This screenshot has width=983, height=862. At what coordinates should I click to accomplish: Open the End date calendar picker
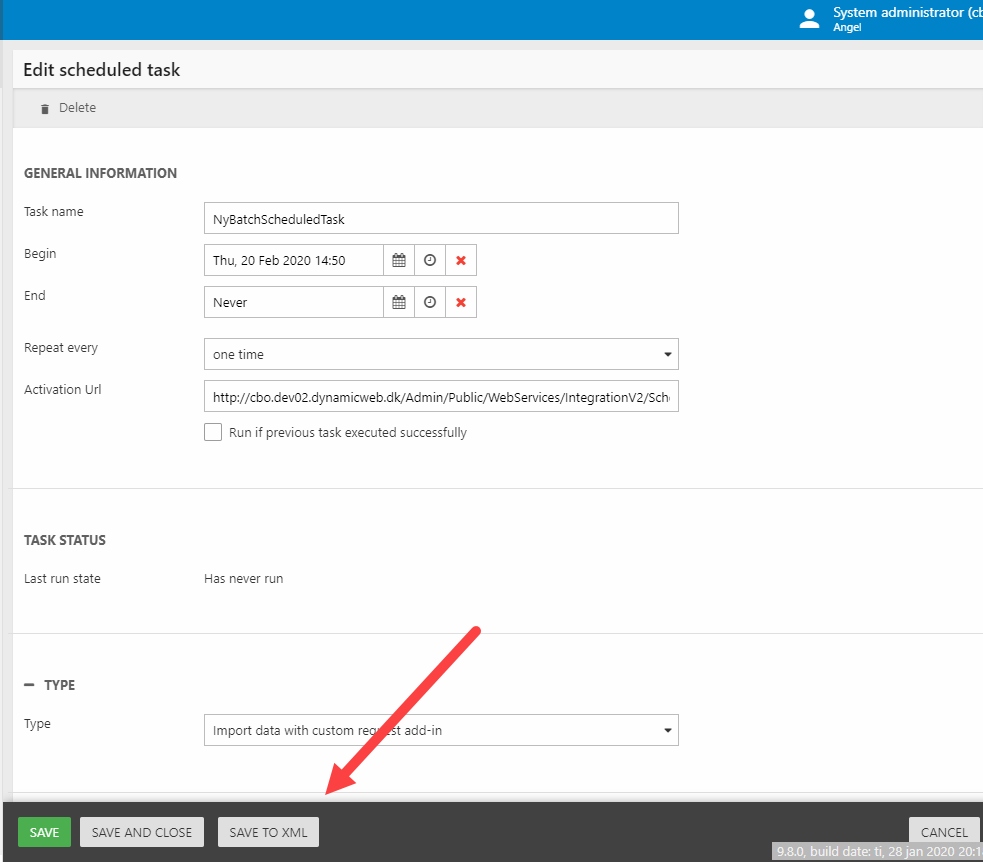coord(399,302)
